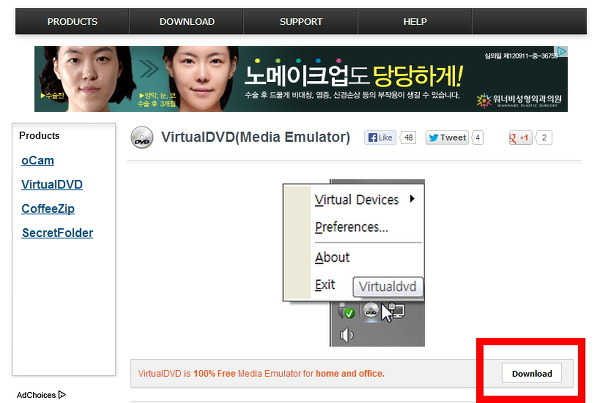Viewport: 600px width, 403px height.
Task: Click the Facebook like count 48
Action: pos(408,137)
